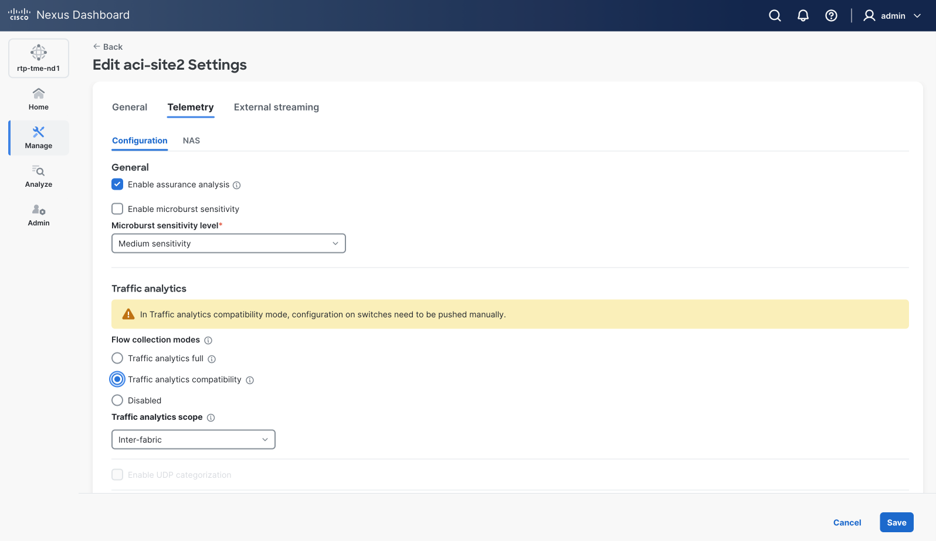This screenshot has height=541, width=936.
Task: Click the Nexus Dashboard title
Action: 83,15
